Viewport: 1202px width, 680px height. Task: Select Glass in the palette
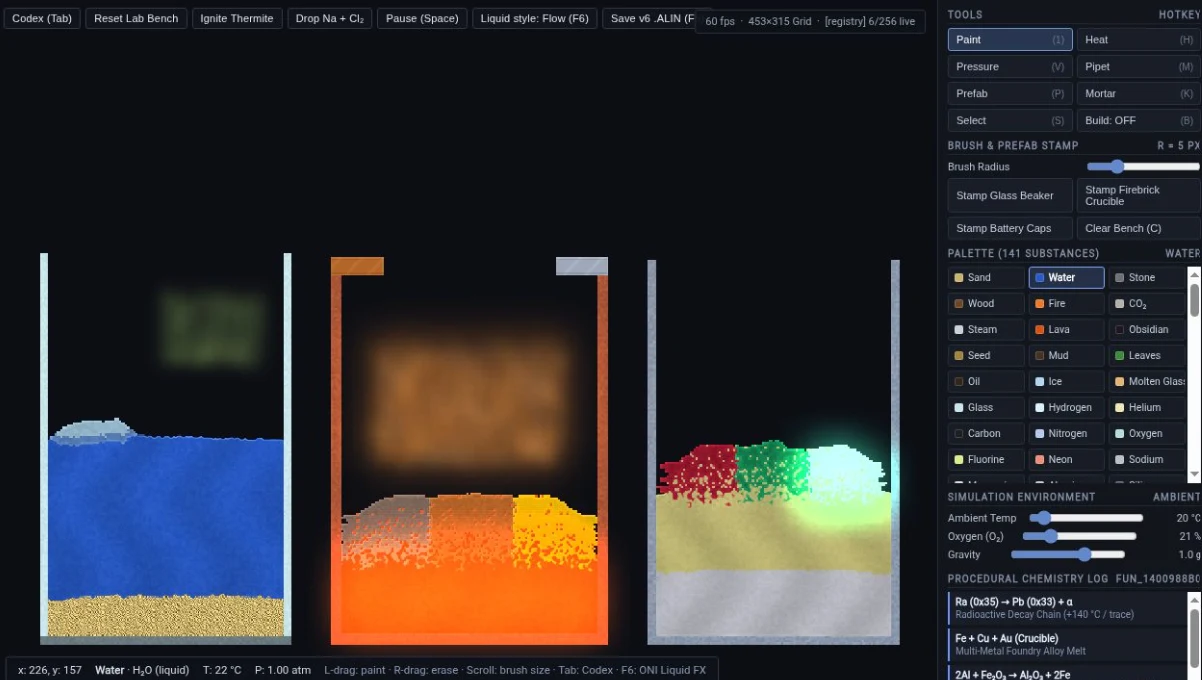(x=986, y=407)
